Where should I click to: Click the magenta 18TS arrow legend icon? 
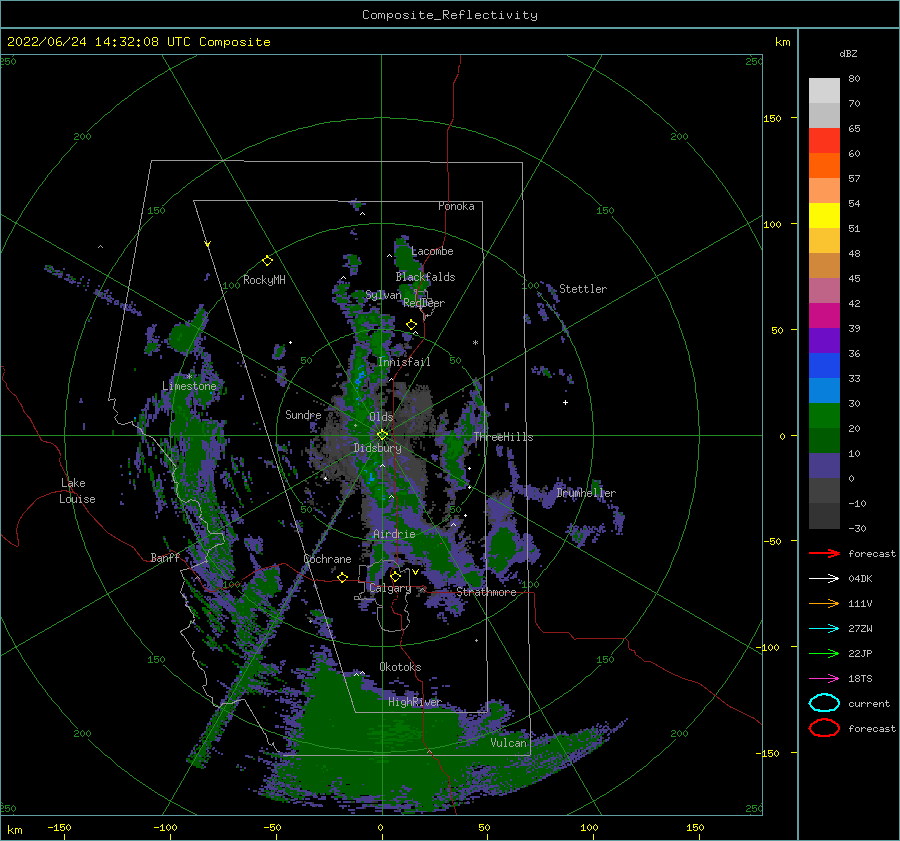tap(824, 679)
